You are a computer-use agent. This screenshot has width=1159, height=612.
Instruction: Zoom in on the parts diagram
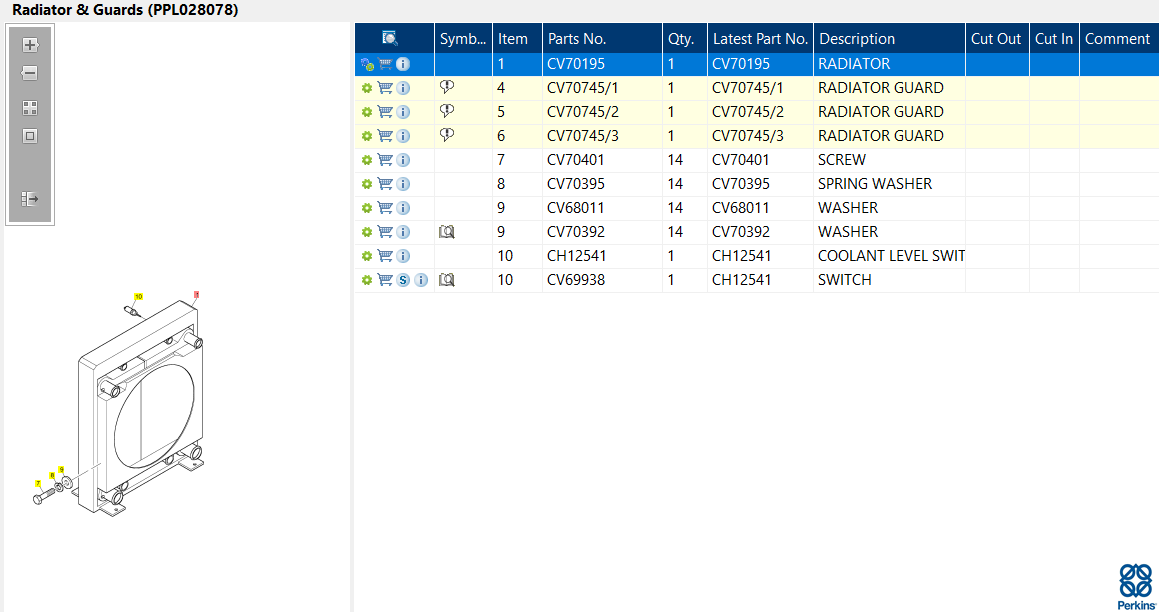[x=30, y=45]
